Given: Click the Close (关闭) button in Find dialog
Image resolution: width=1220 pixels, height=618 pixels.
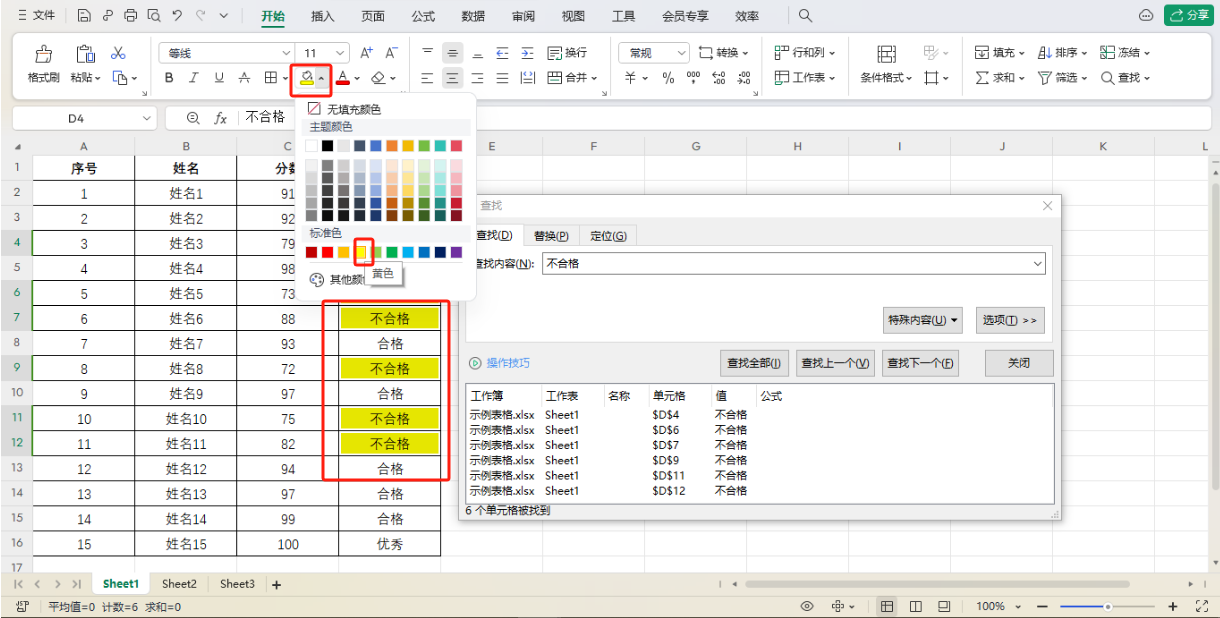Looking at the screenshot, I should [x=1019, y=363].
